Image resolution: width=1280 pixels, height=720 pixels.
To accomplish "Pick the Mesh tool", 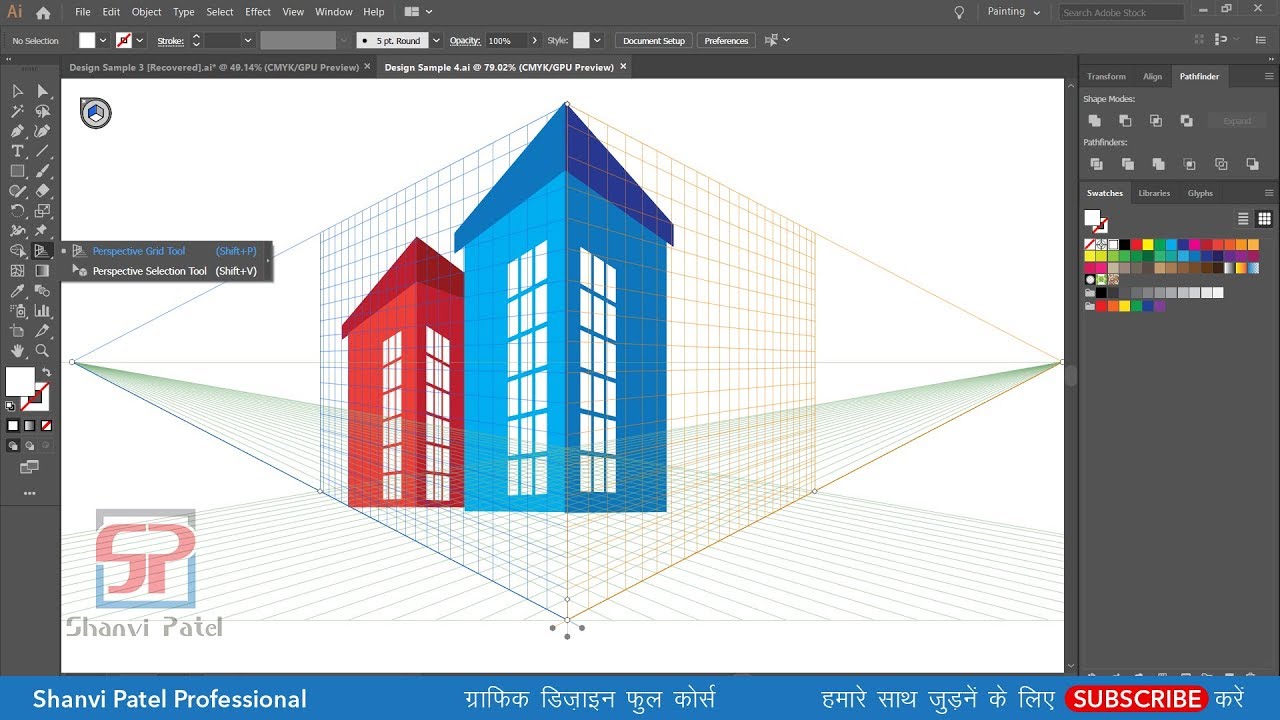I will click(17, 271).
